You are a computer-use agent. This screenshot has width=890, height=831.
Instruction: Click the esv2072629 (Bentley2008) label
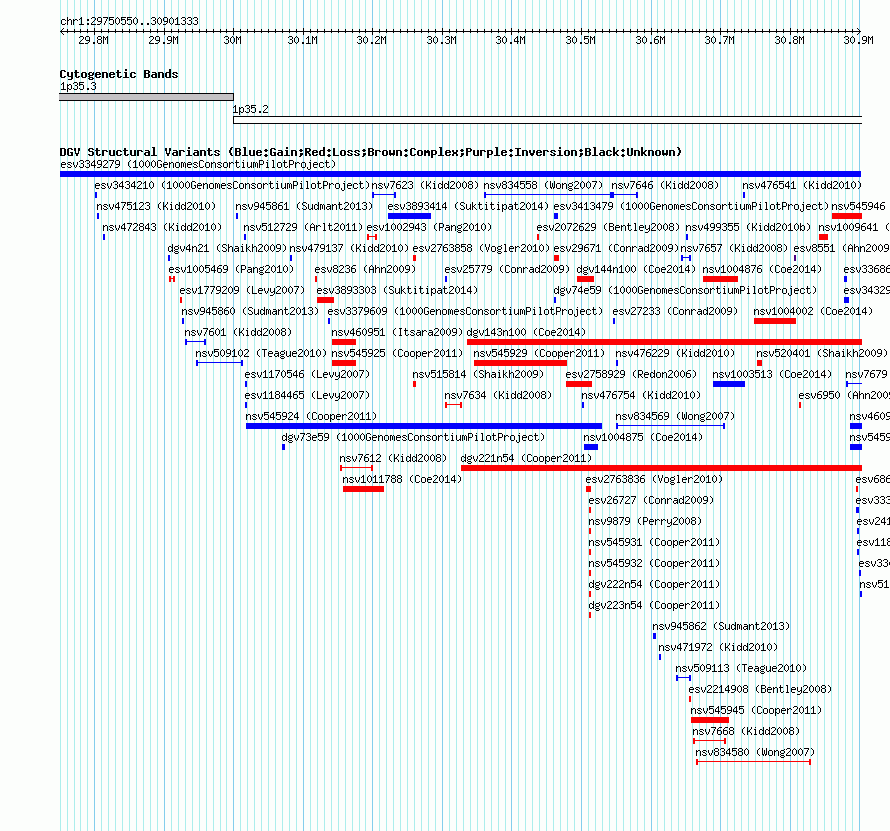point(608,227)
